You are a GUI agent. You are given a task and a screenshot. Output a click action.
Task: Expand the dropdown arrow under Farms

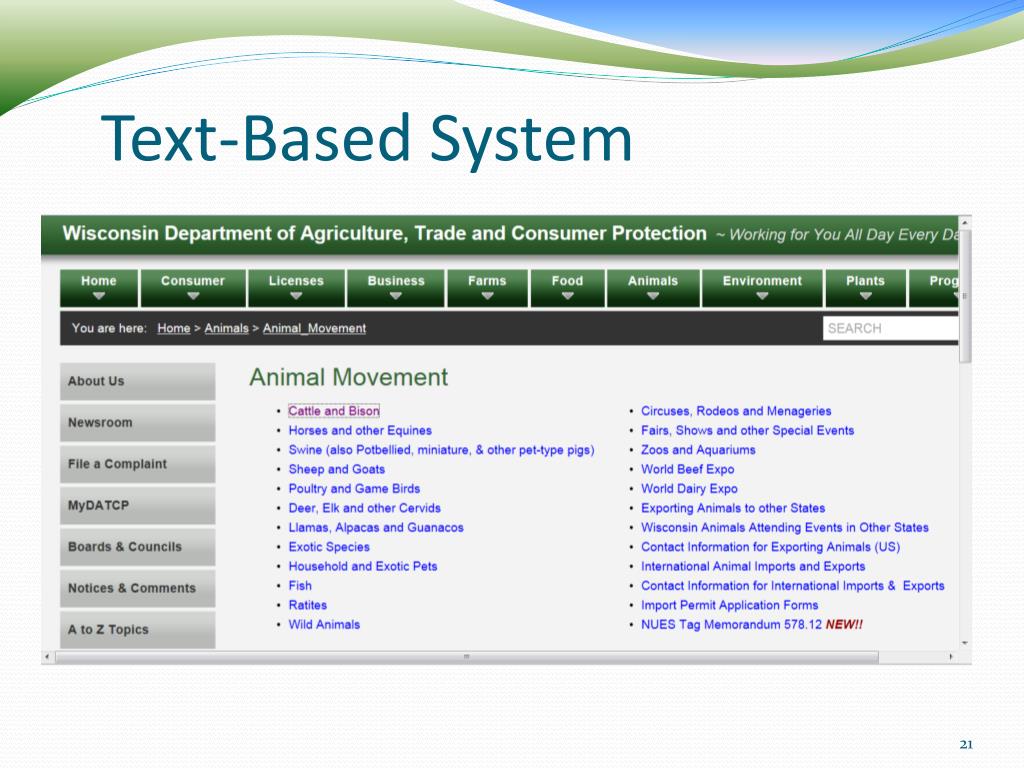[x=487, y=296]
